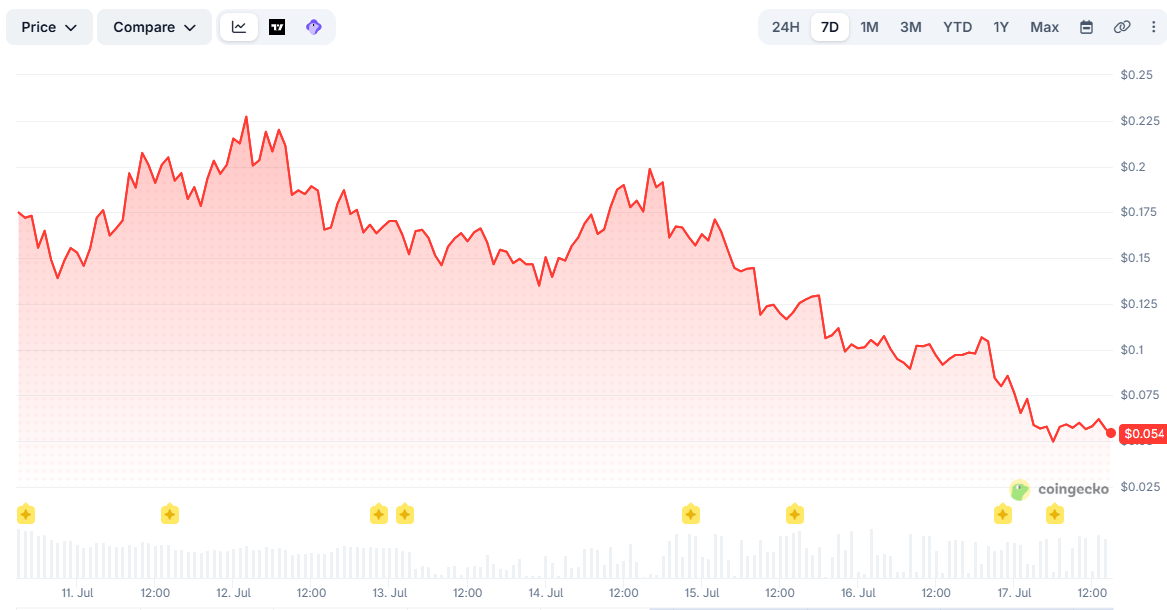Switch to the line chart view icon
This screenshot has height=610, width=1167.
239,28
